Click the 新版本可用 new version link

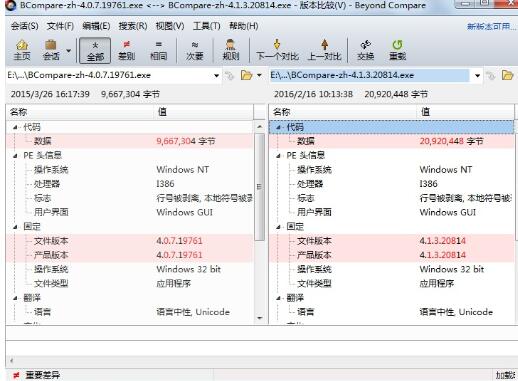(x=491, y=26)
